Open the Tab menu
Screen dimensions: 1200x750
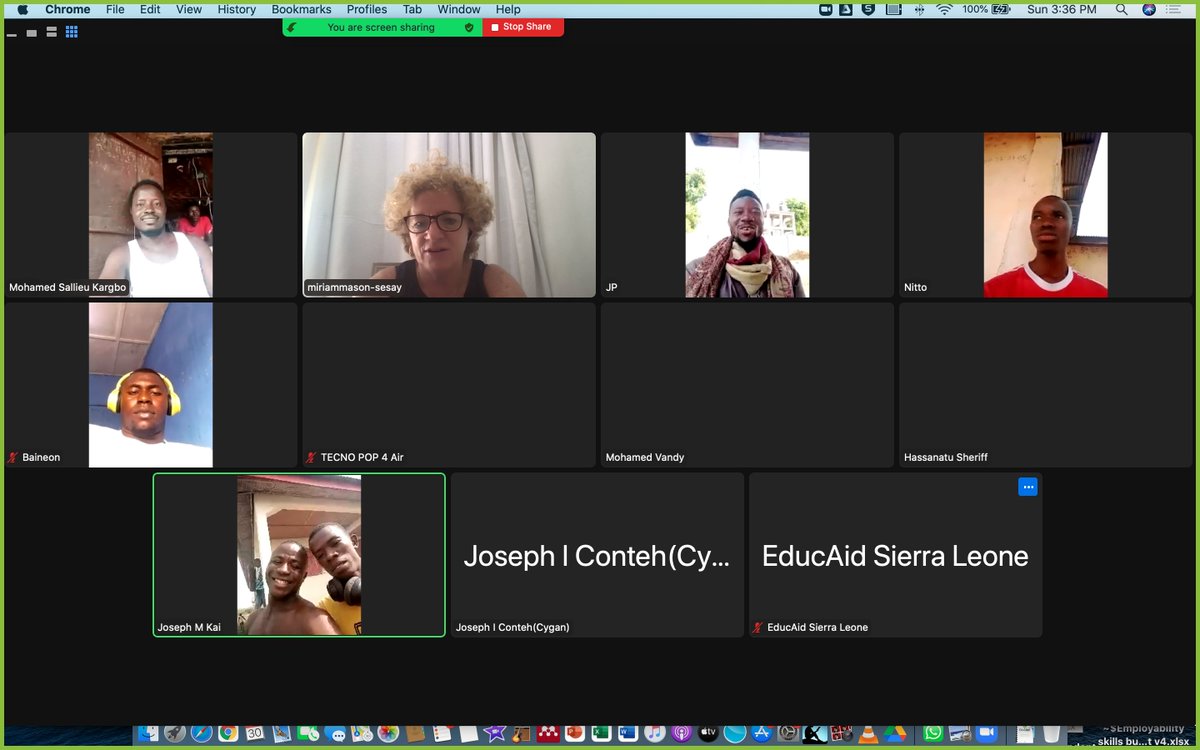point(412,9)
